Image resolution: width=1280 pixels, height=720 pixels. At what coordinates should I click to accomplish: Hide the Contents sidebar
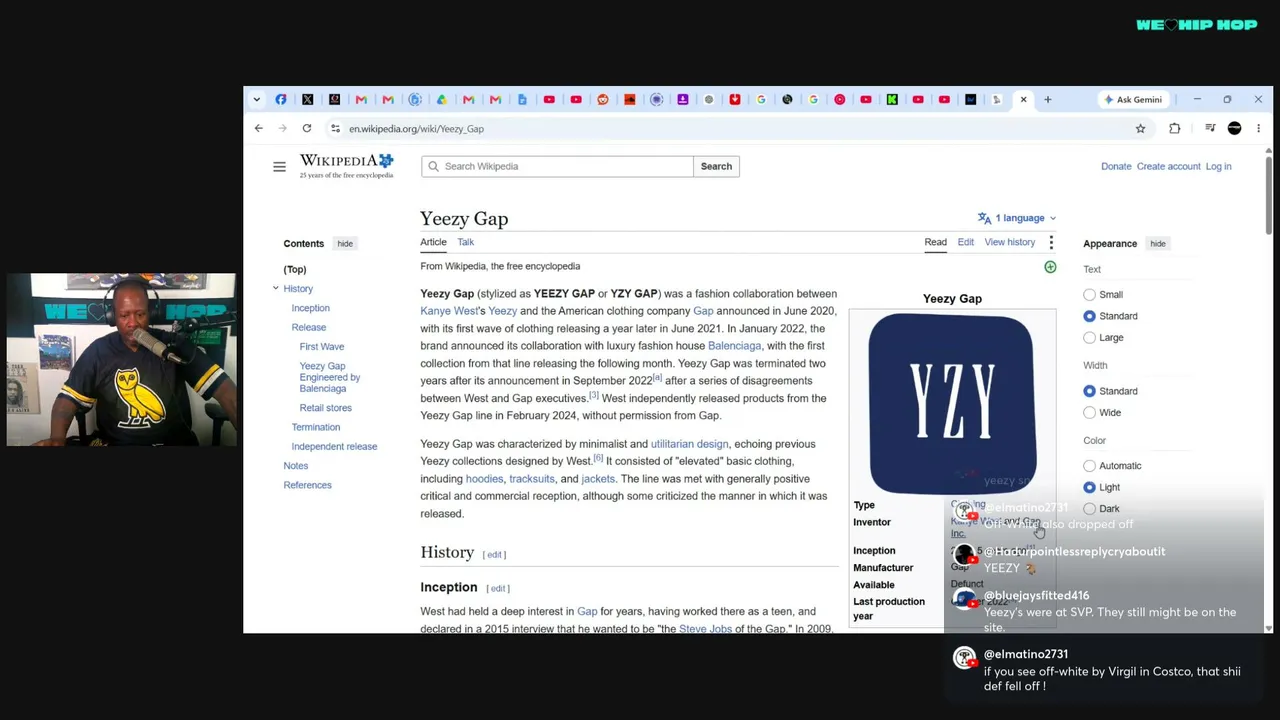[345, 244]
